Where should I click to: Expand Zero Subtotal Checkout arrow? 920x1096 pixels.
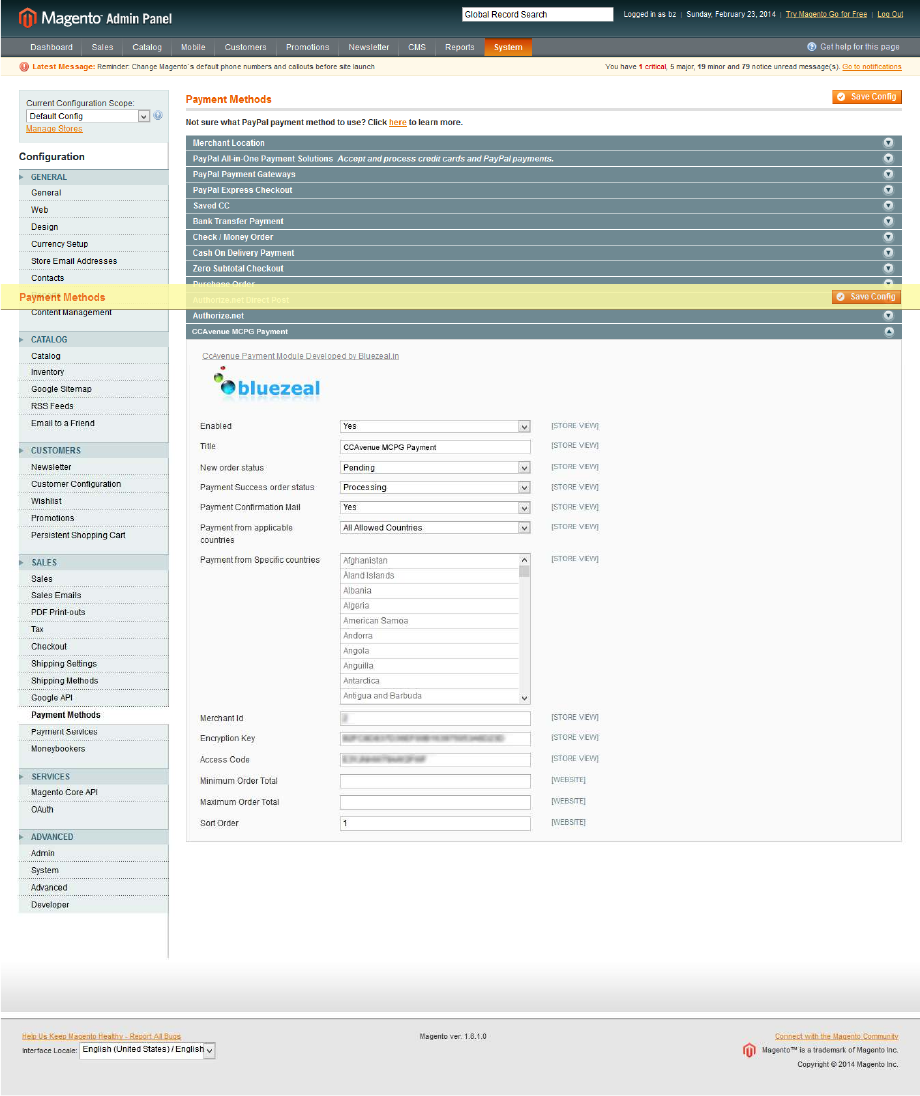889,268
